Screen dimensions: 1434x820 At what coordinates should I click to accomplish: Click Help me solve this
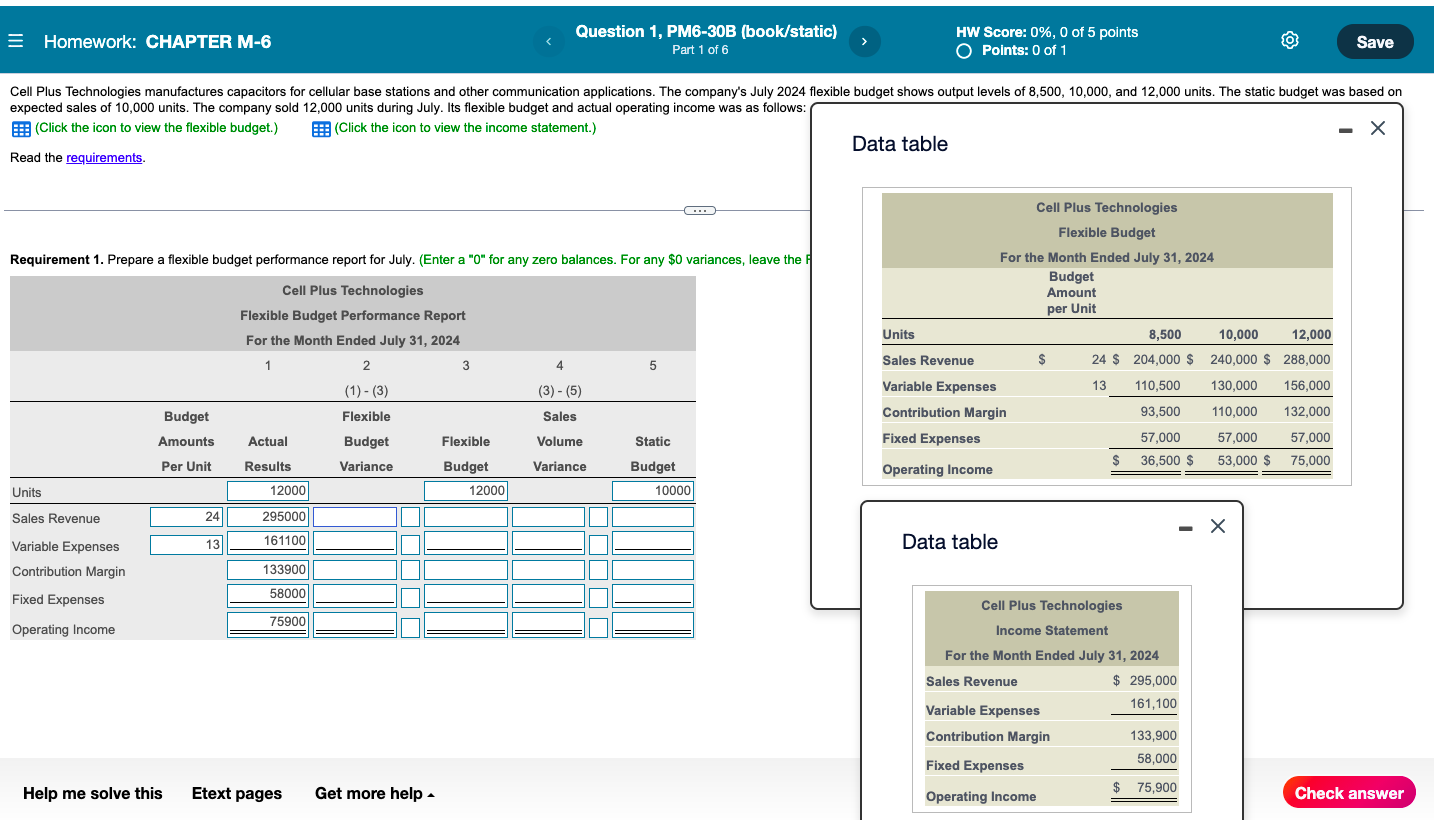click(92, 793)
